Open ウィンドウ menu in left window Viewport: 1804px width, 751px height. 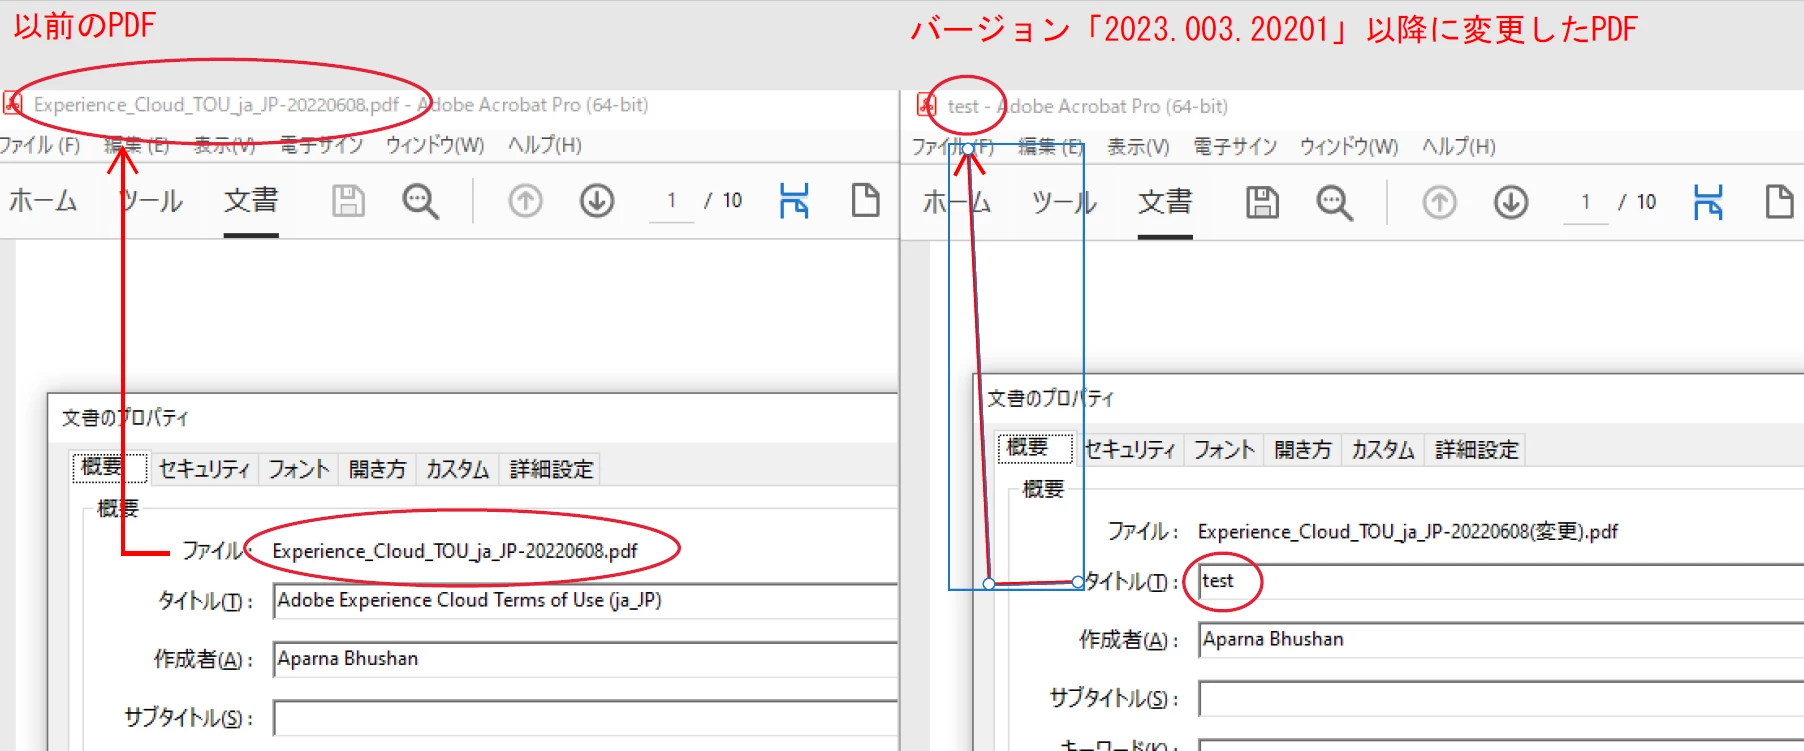[435, 145]
